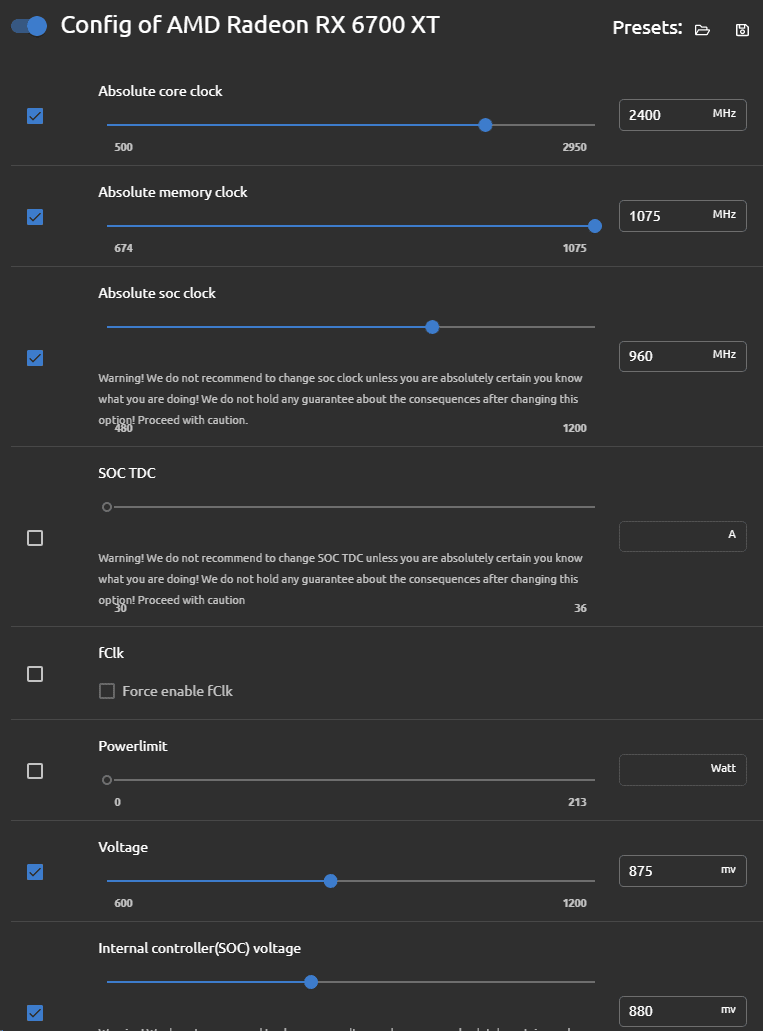This screenshot has height=1031, width=763.
Task: Click the SOC TDC warning text
Action: pyautogui.click(x=340, y=579)
